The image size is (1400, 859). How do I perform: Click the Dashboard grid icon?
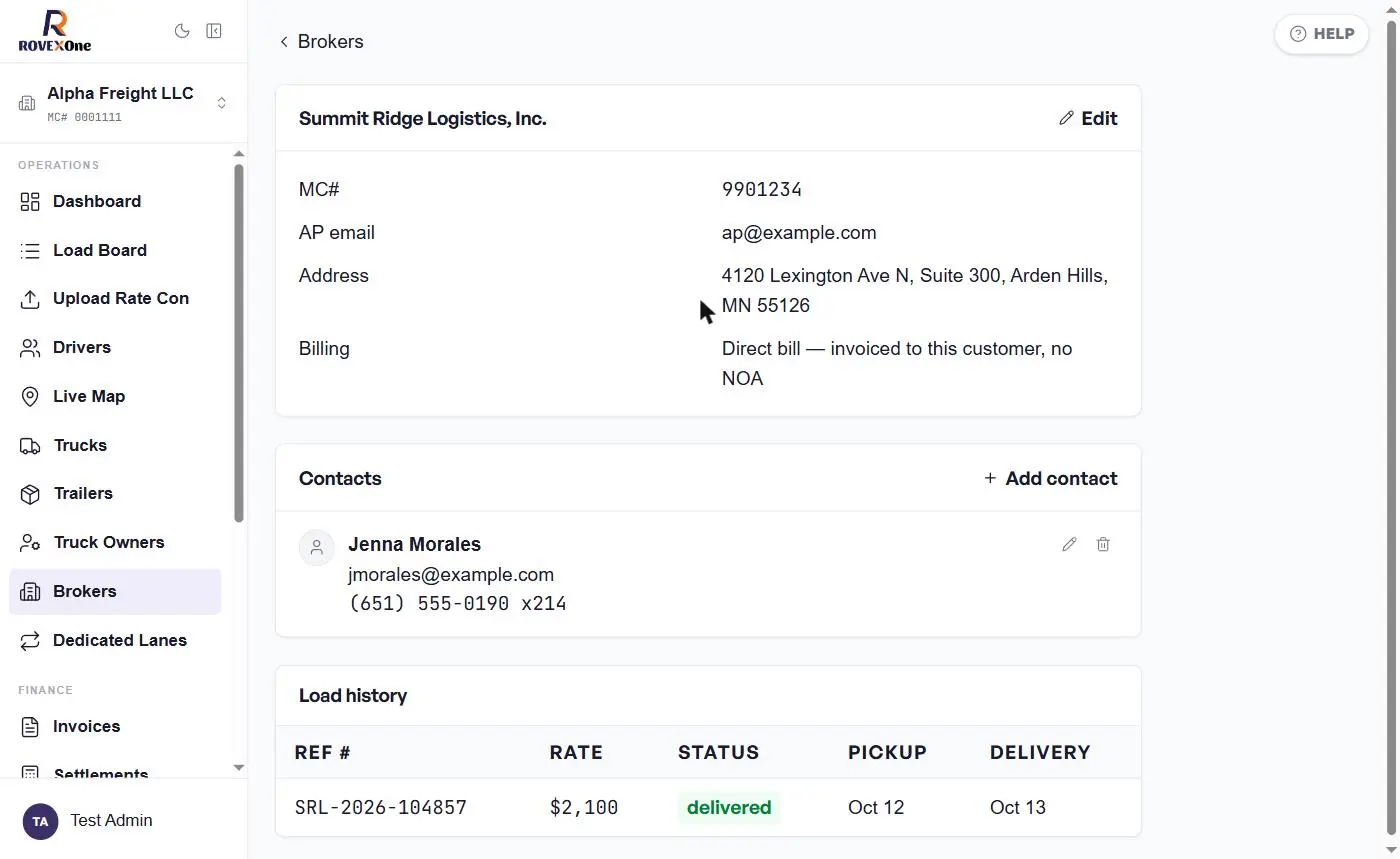(30, 201)
